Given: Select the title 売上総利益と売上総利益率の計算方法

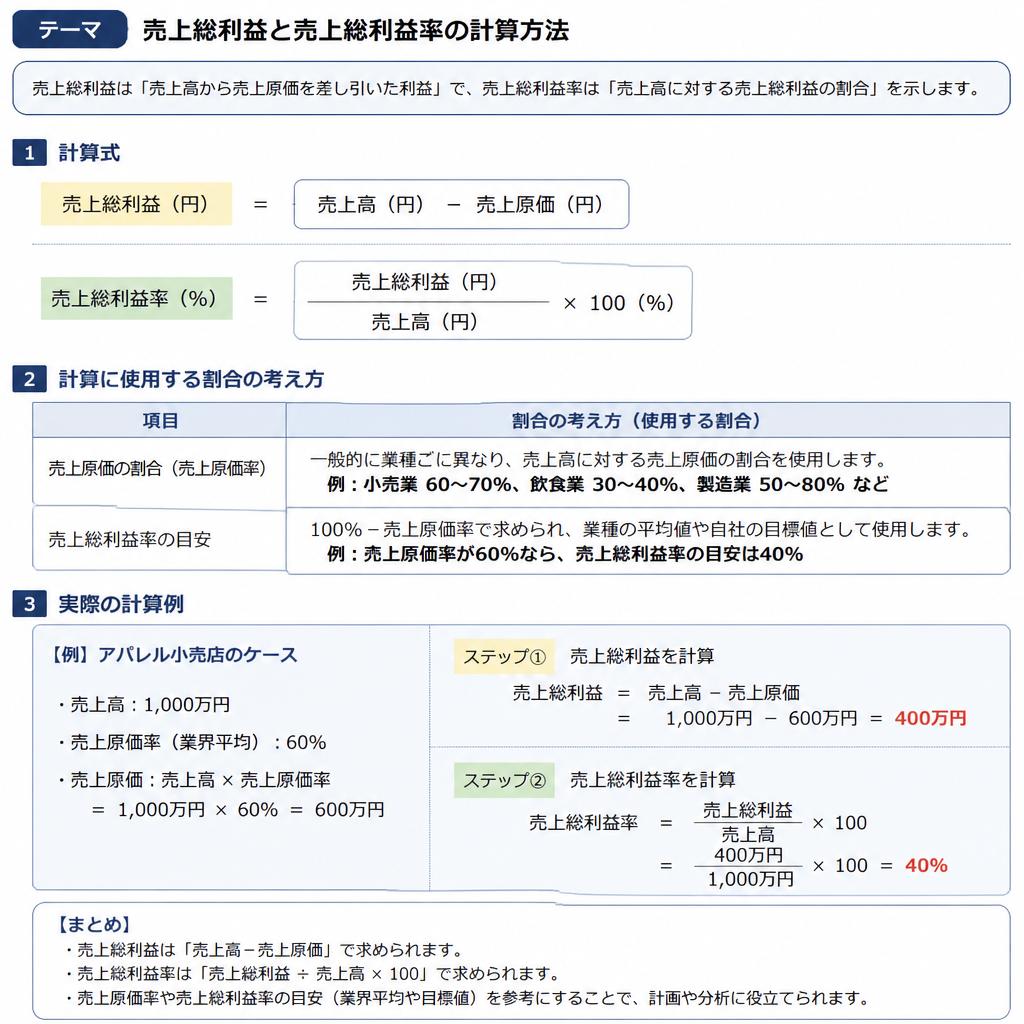Looking at the screenshot, I should (356, 30).
